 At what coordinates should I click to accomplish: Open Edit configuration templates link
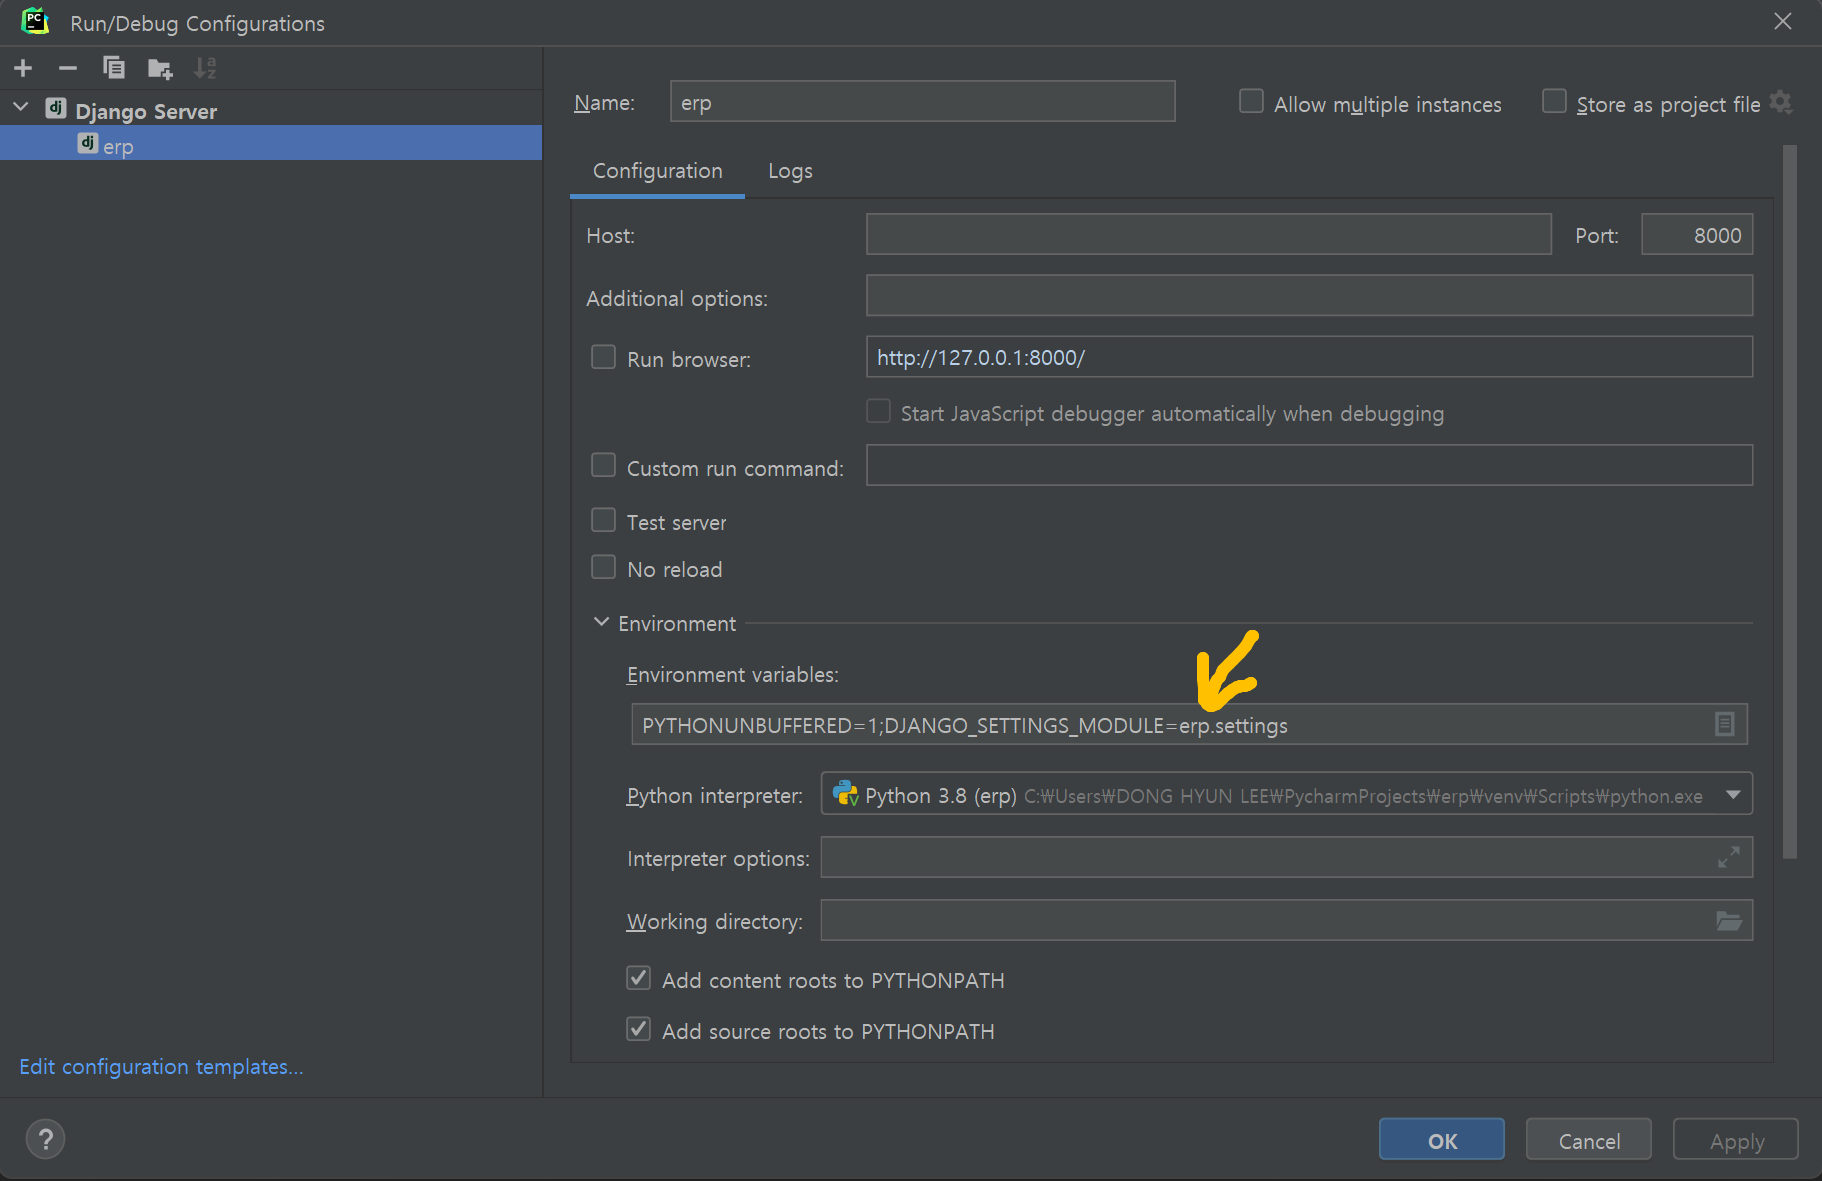click(161, 1066)
